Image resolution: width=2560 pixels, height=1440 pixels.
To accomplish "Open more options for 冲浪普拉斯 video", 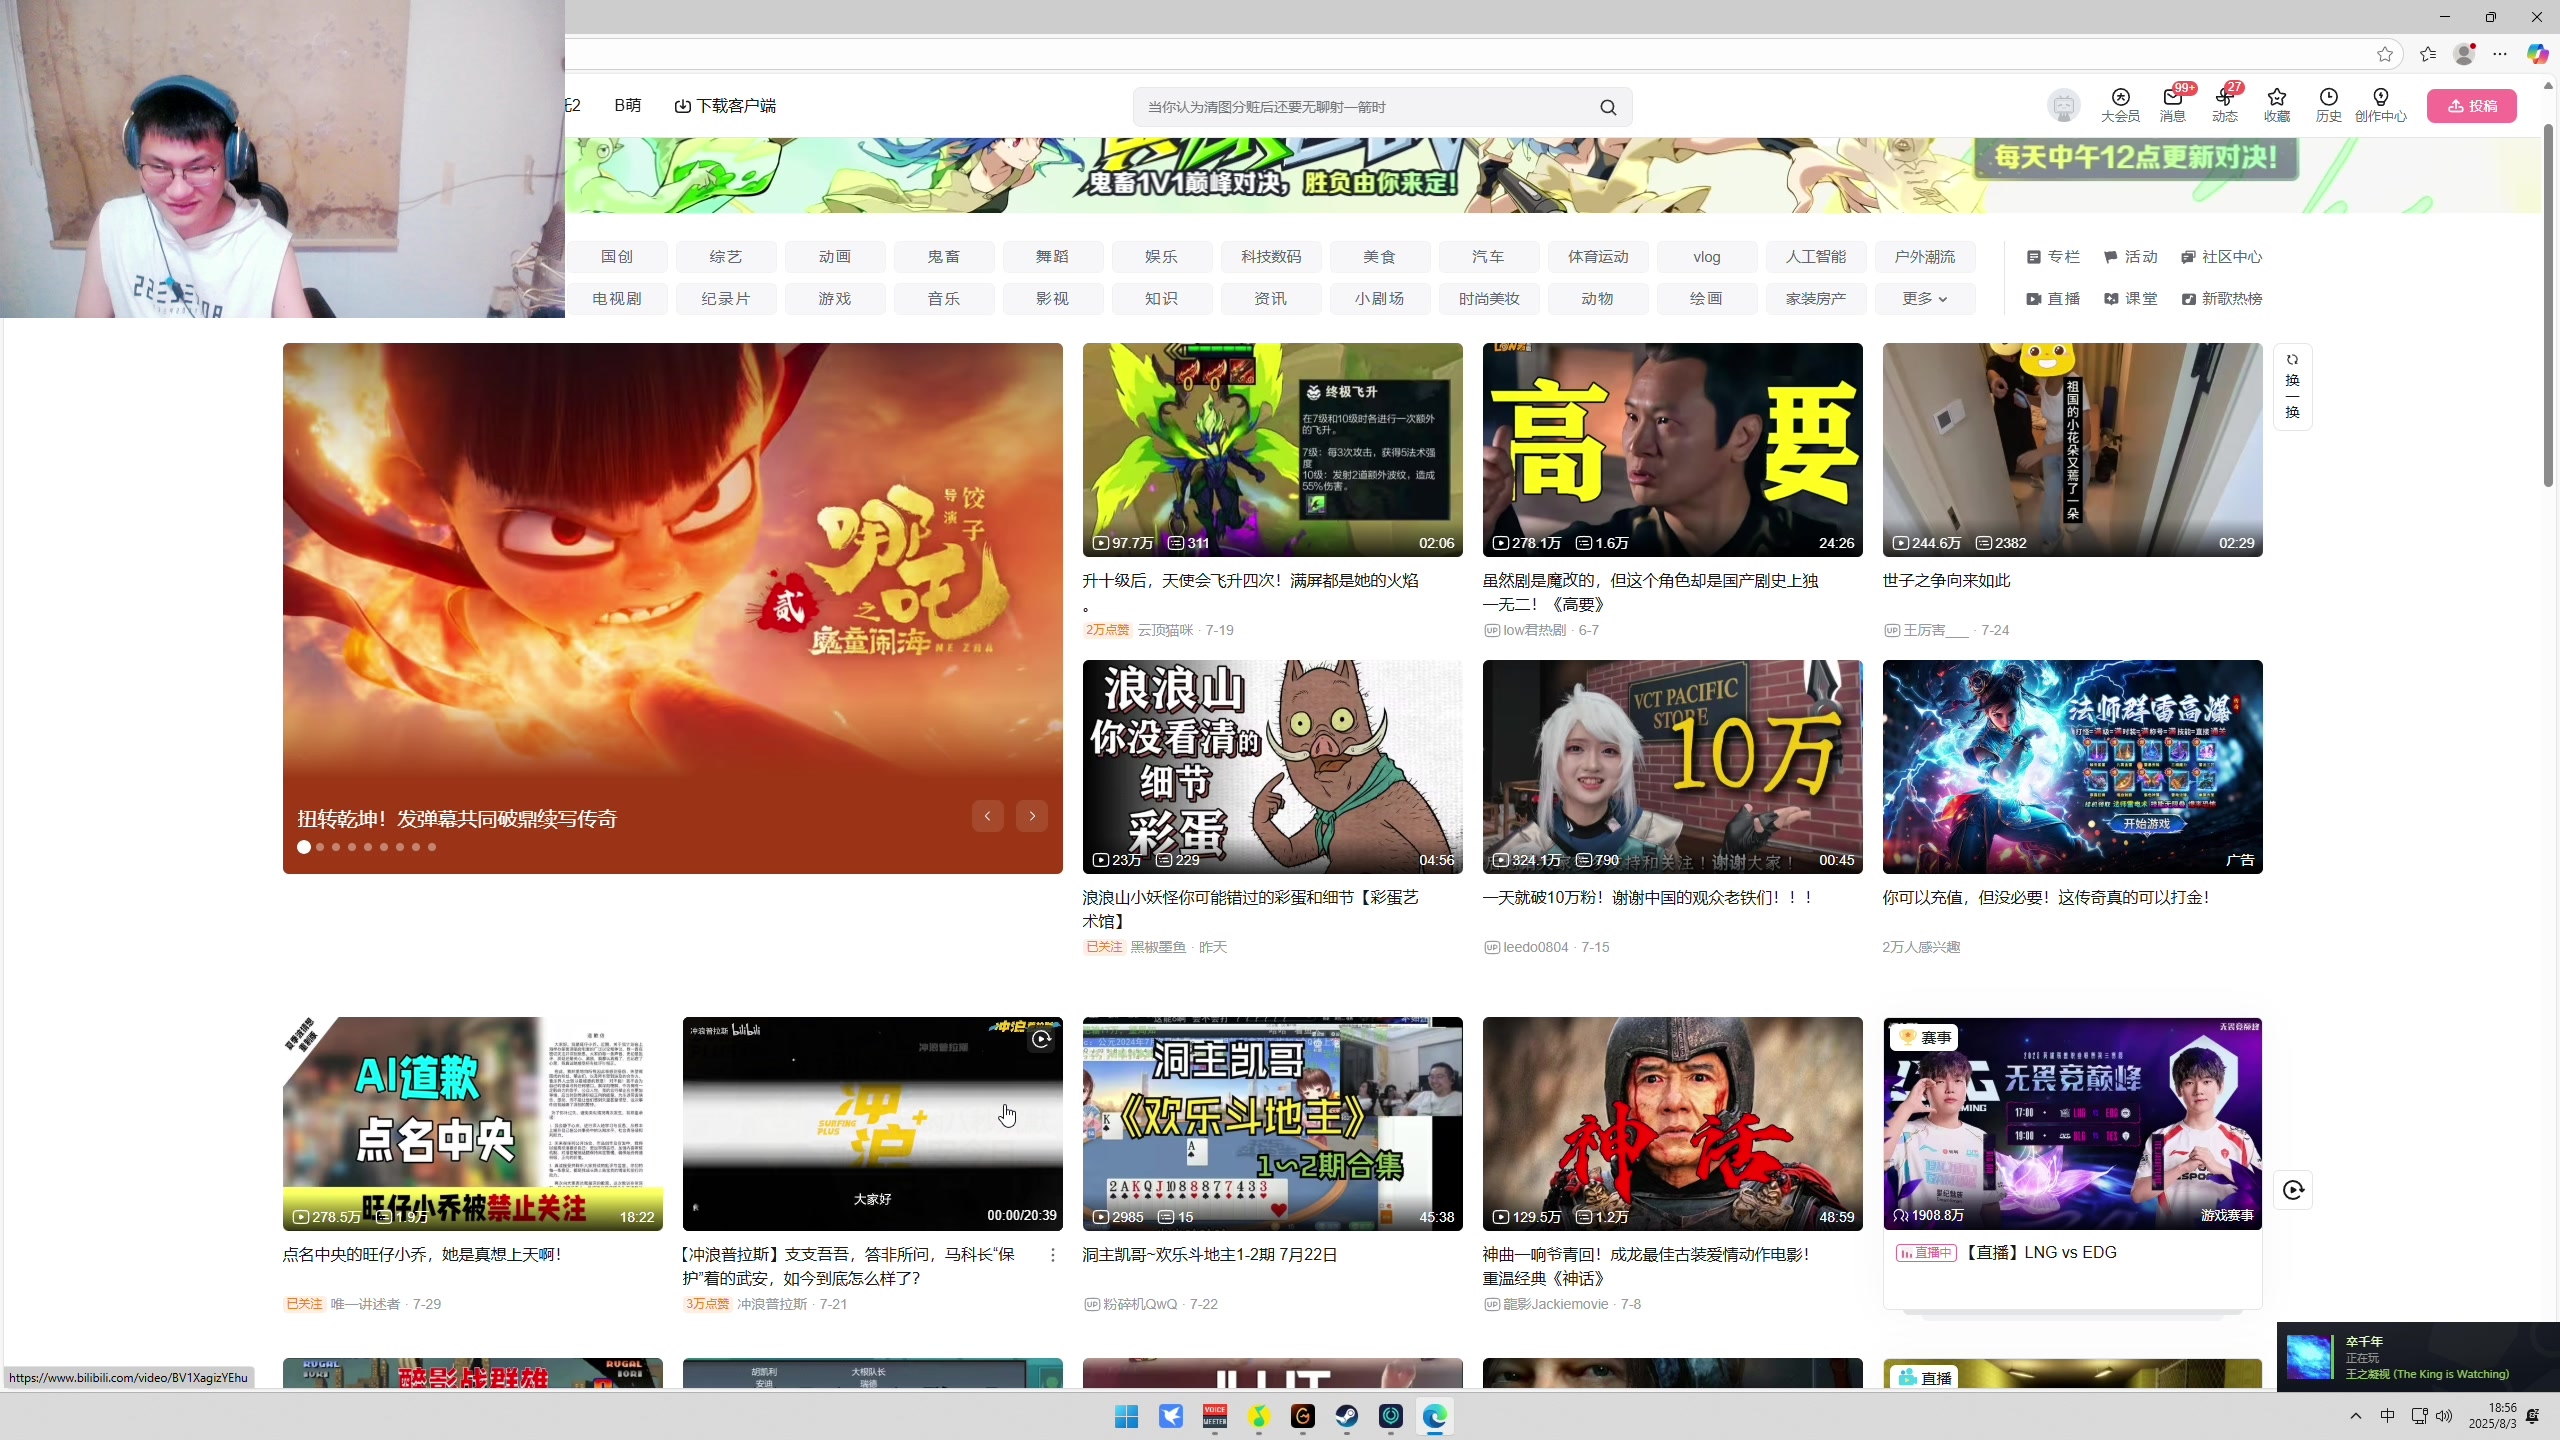I will [1052, 1255].
